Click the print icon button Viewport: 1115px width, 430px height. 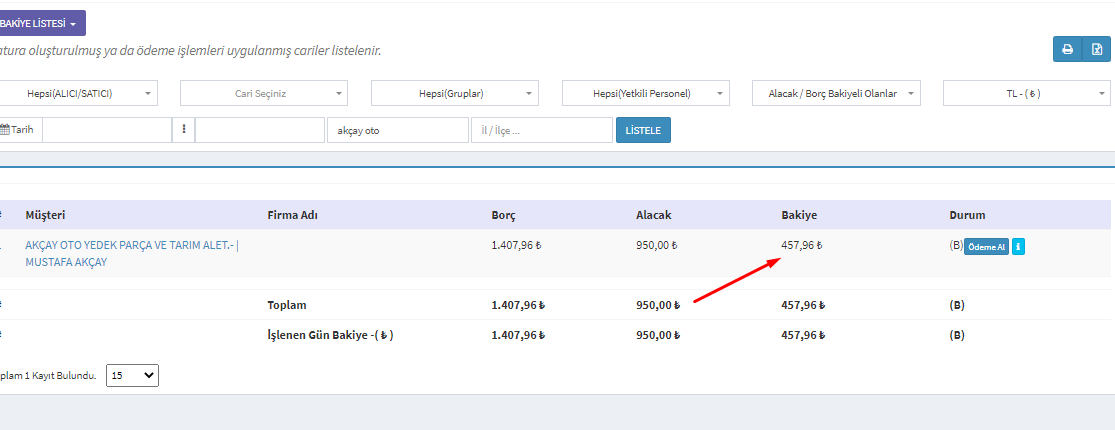point(1067,49)
